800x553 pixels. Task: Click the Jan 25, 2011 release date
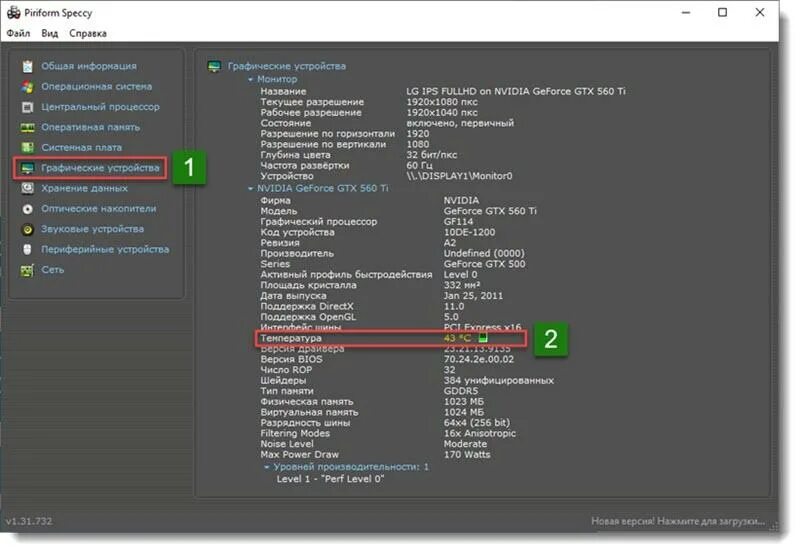click(x=473, y=296)
